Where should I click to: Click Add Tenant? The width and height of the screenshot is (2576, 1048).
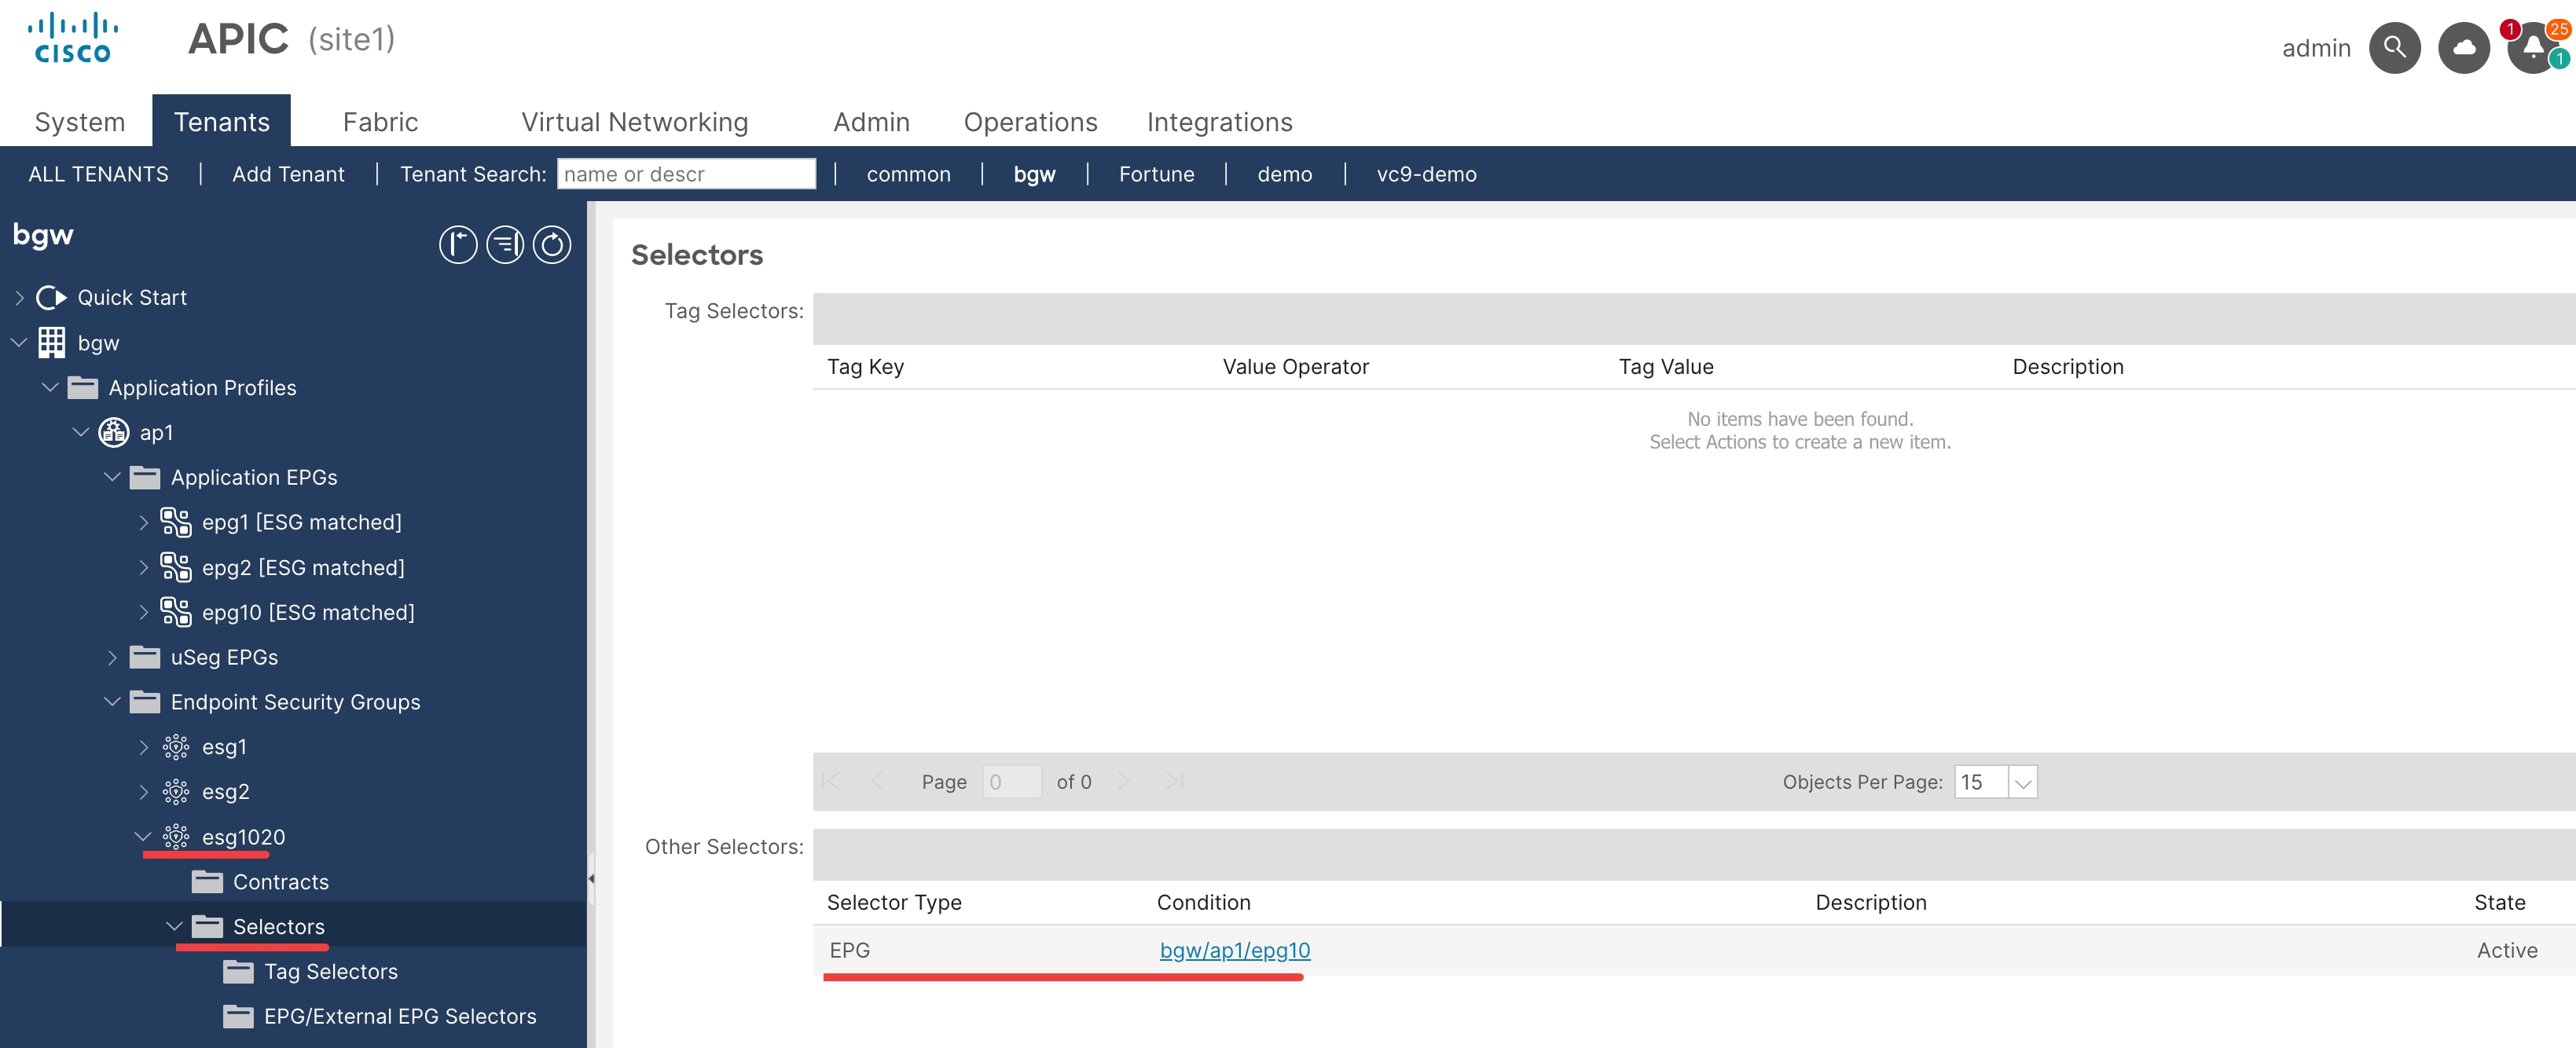click(288, 174)
